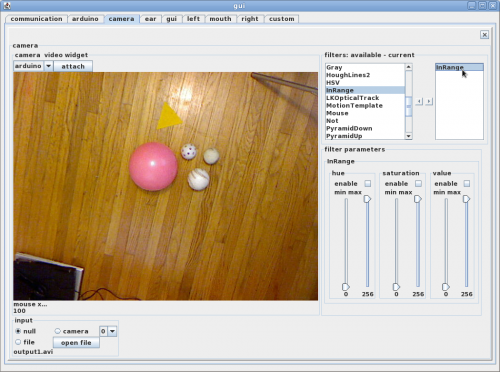This screenshot has height=372, width=500.
Task: Enable the value checkbox
Action: [467, 183]
